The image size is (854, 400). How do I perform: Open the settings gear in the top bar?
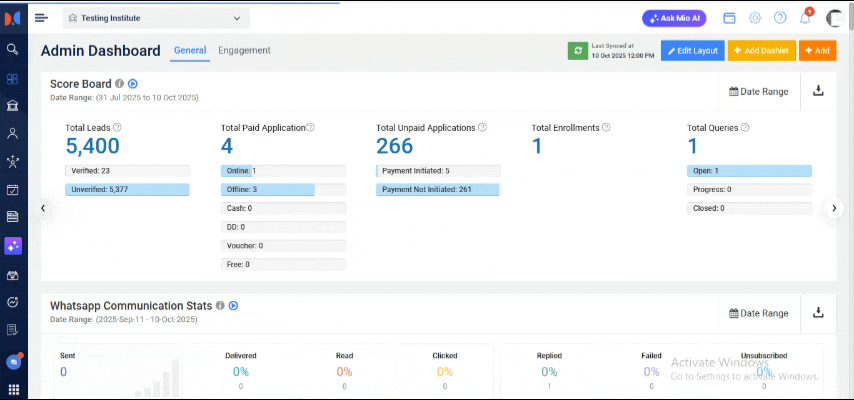click(755, 18)
